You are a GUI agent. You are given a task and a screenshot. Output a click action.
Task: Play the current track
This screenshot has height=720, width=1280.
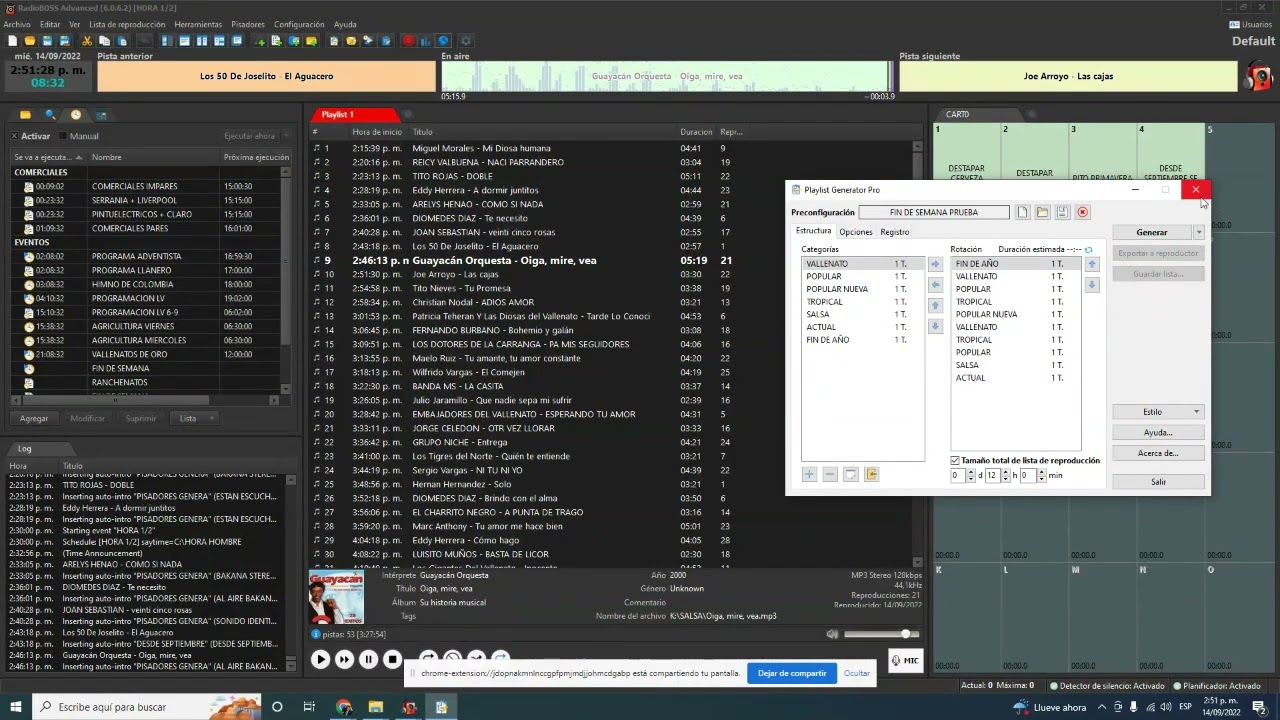point(320,659)
